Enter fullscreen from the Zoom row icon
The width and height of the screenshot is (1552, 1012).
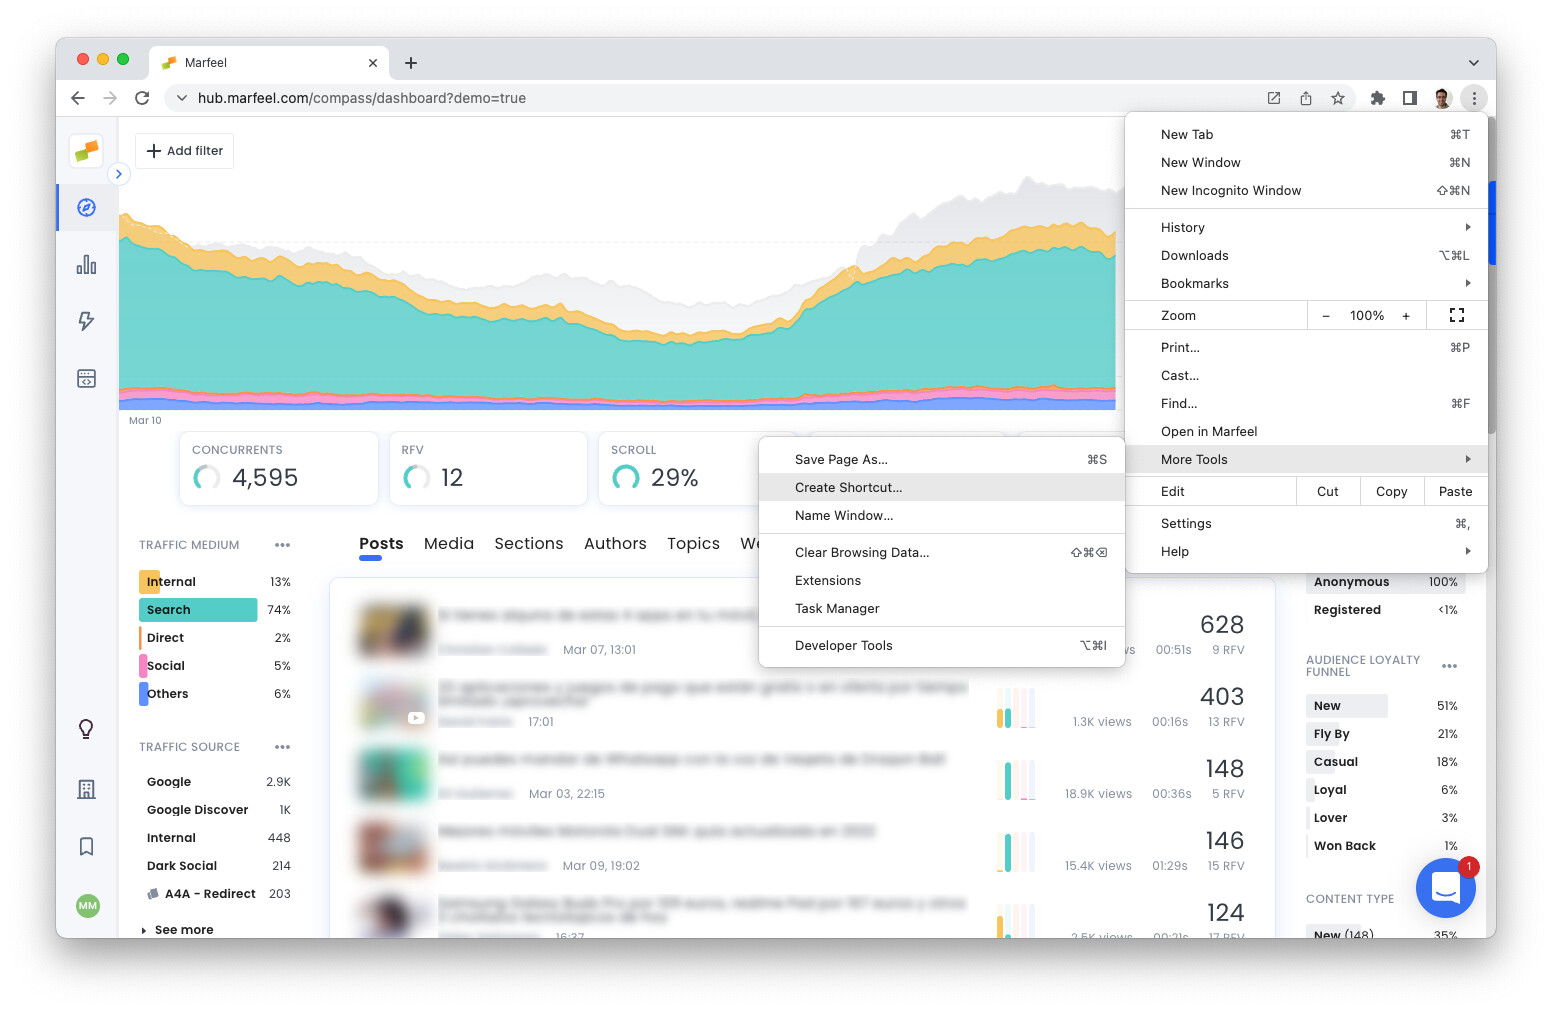1456,314
